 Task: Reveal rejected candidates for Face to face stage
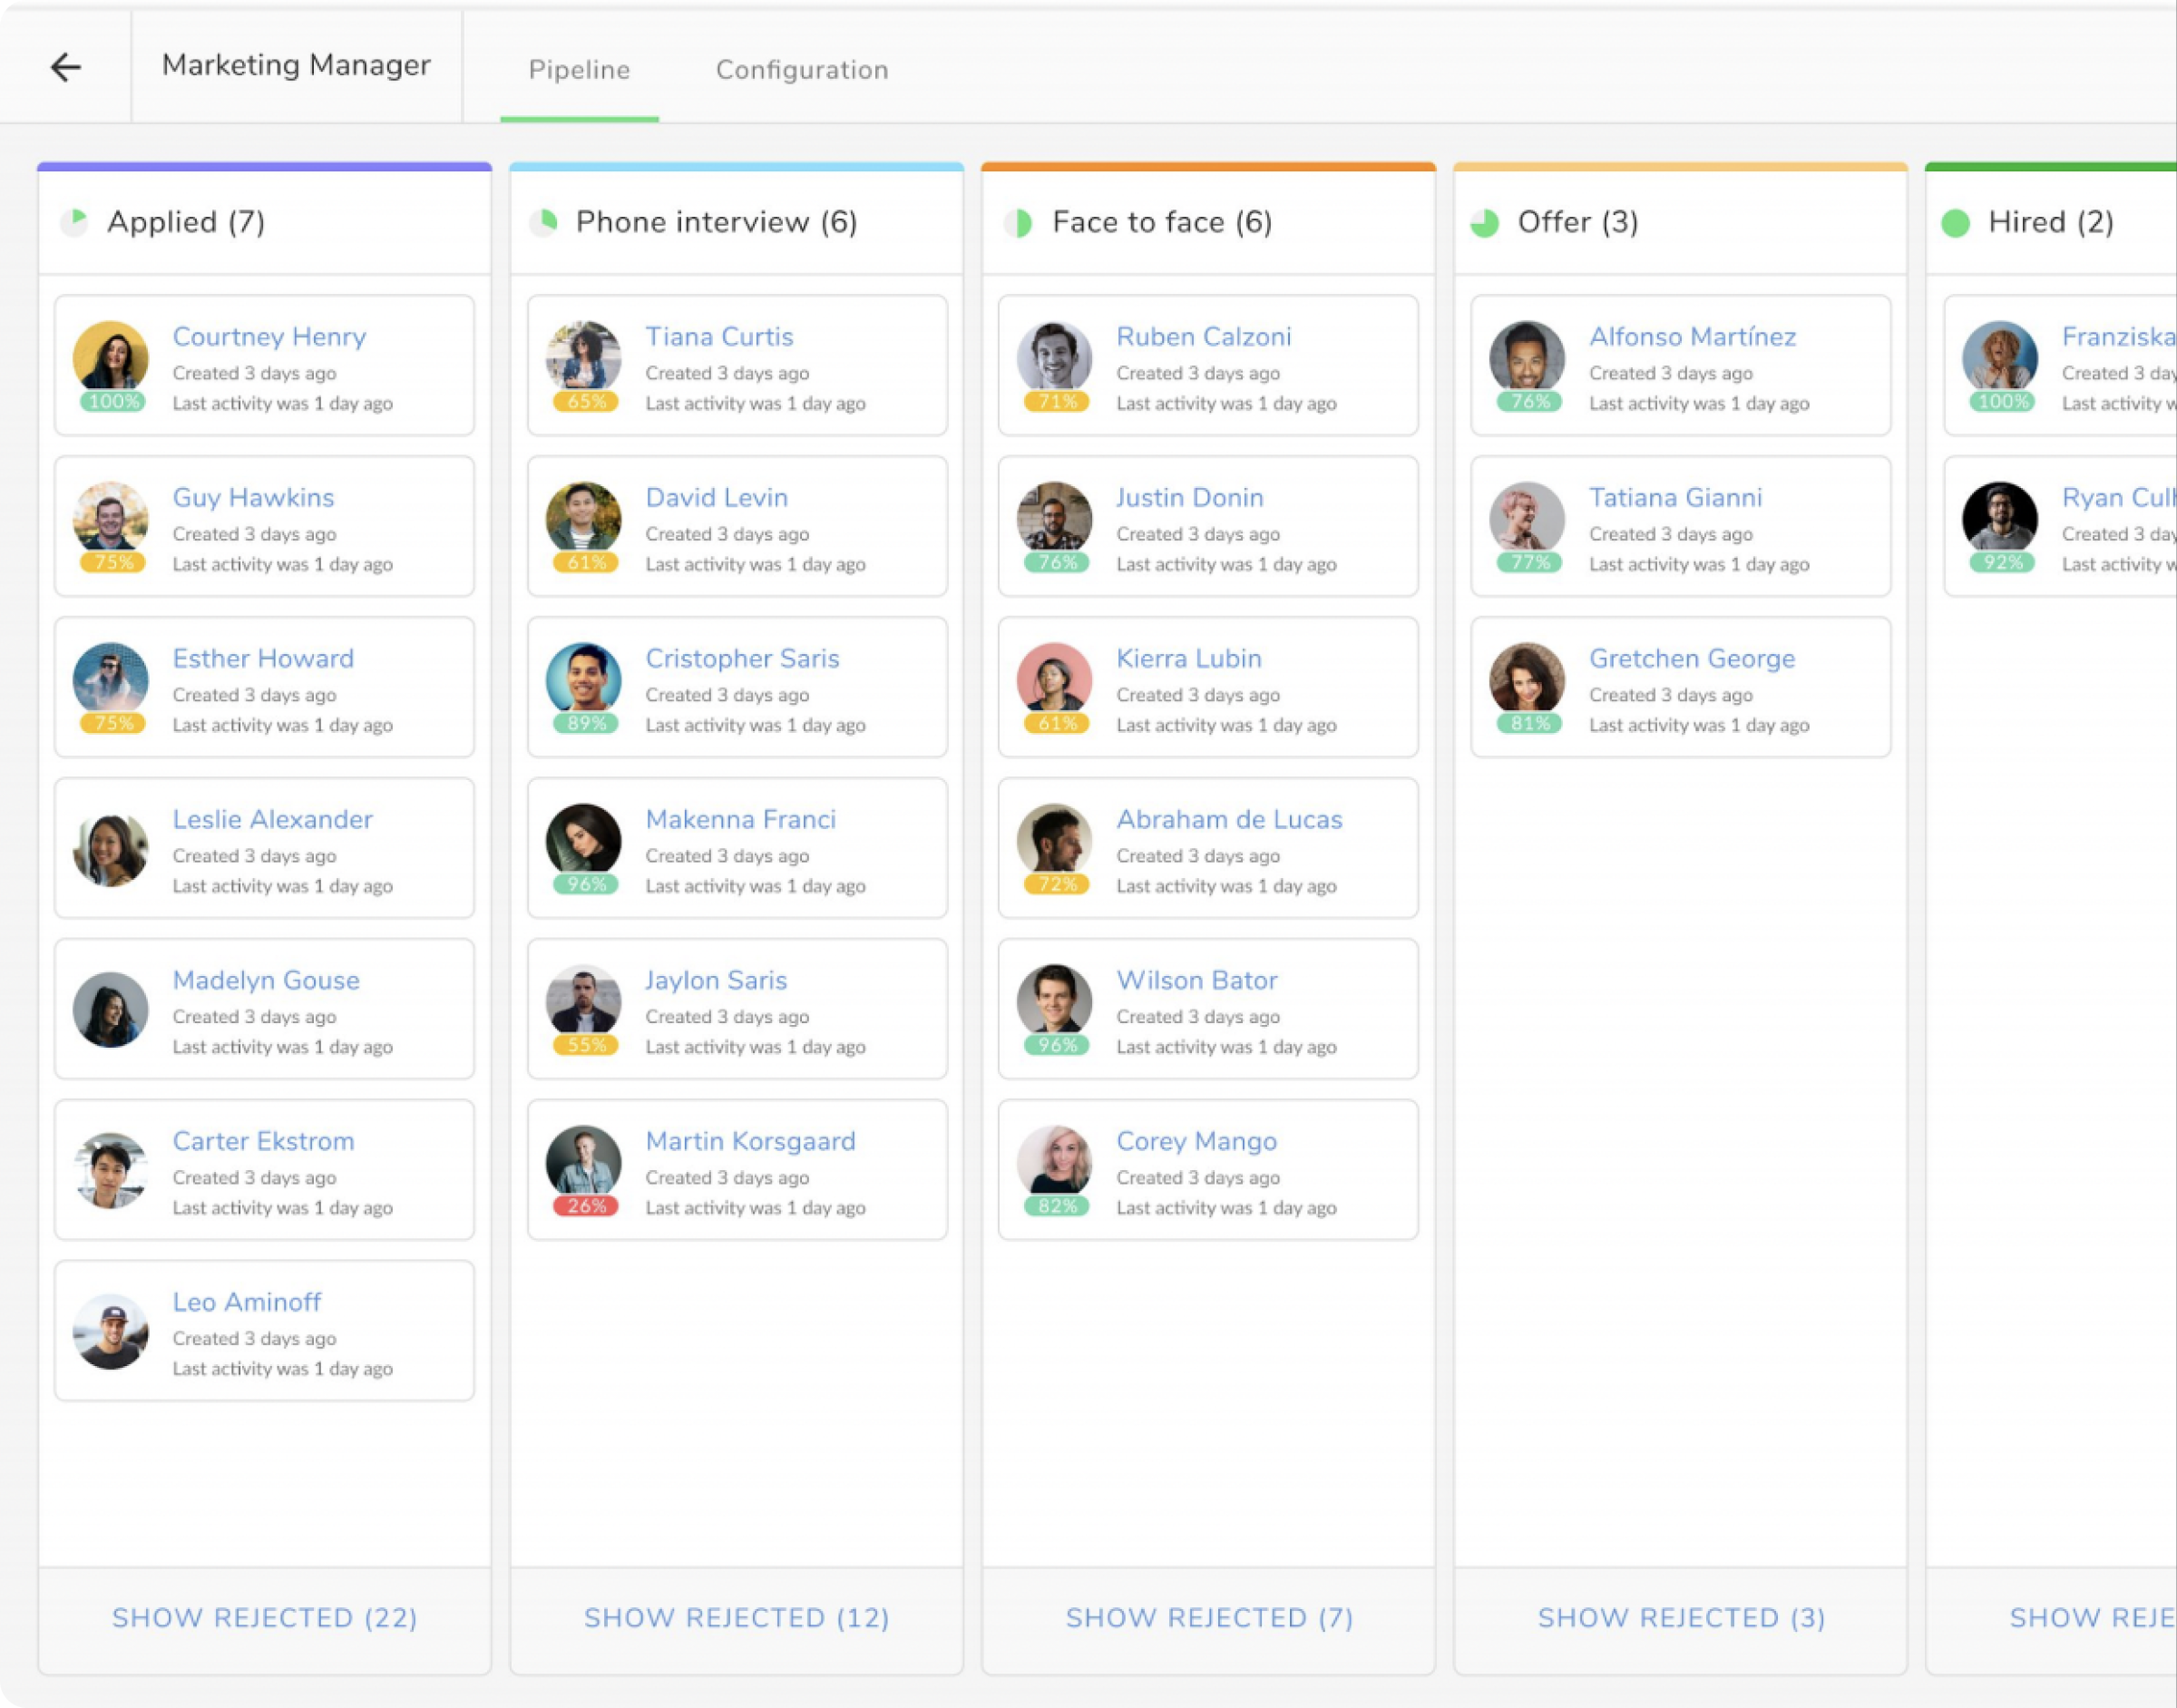[x=1209, y=1617]
